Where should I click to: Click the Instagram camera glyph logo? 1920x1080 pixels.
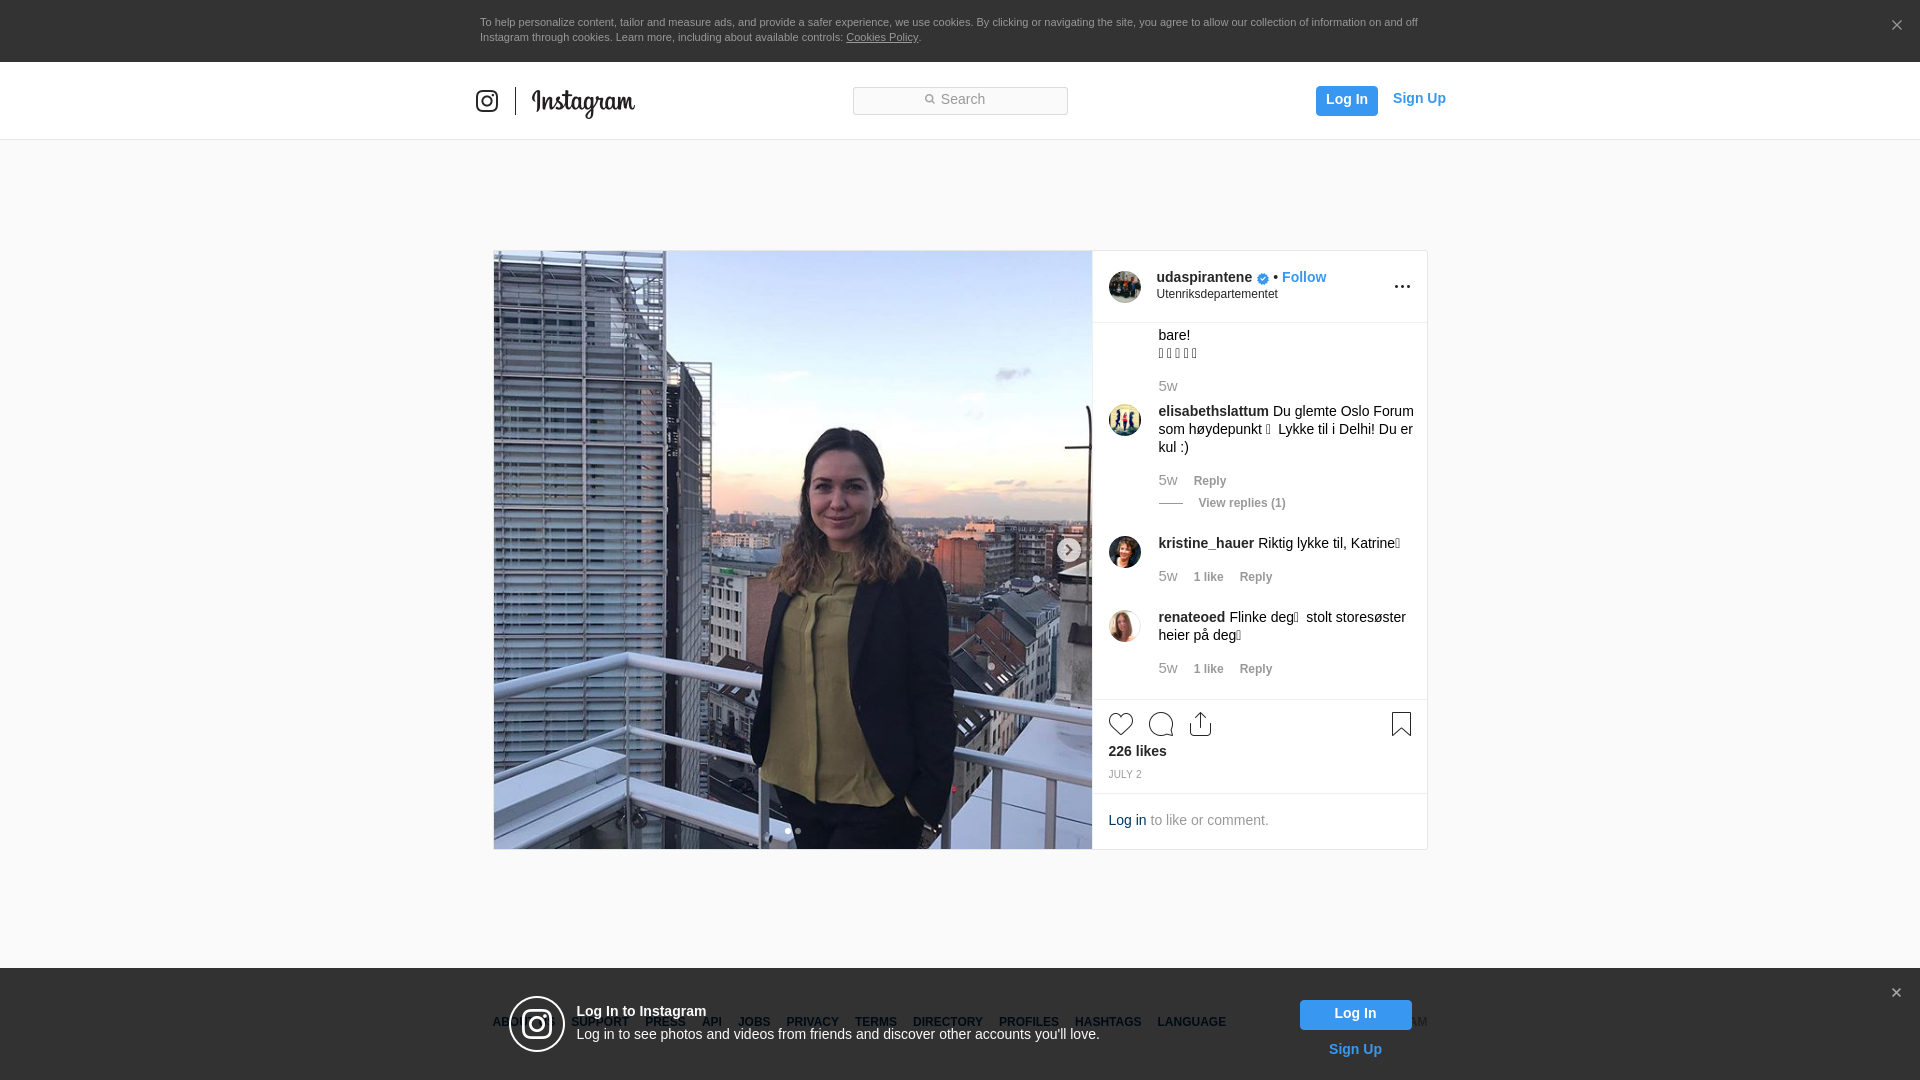(x=487, y=101)
